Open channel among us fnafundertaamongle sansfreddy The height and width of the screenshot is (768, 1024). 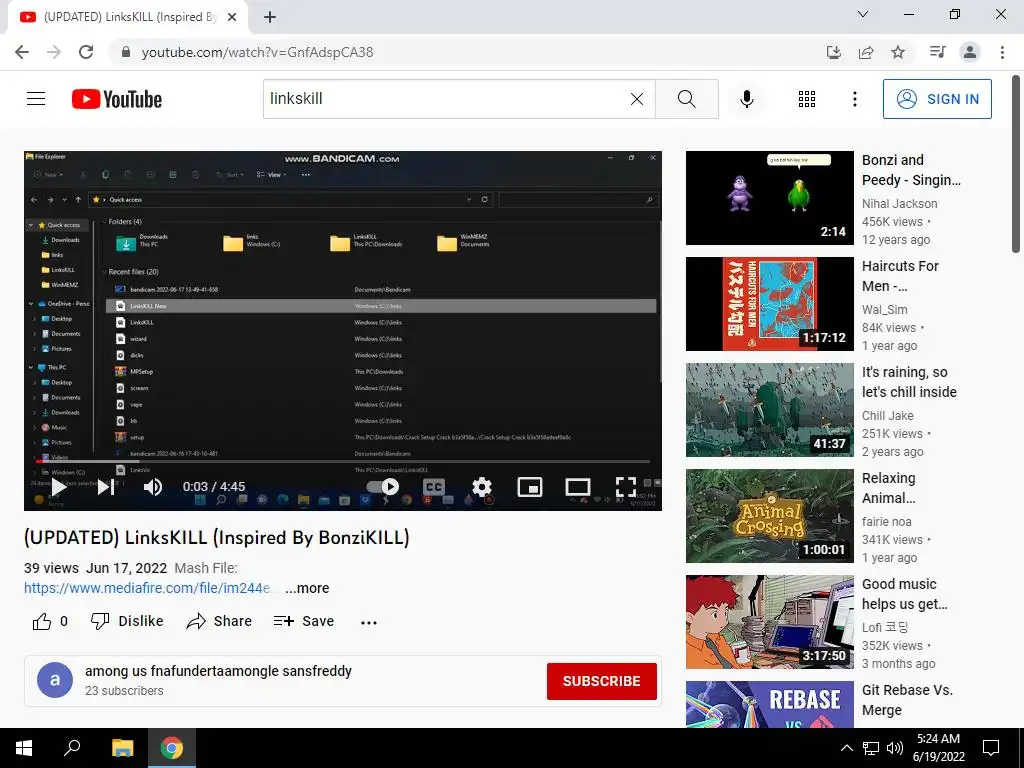tap(218, 671)
